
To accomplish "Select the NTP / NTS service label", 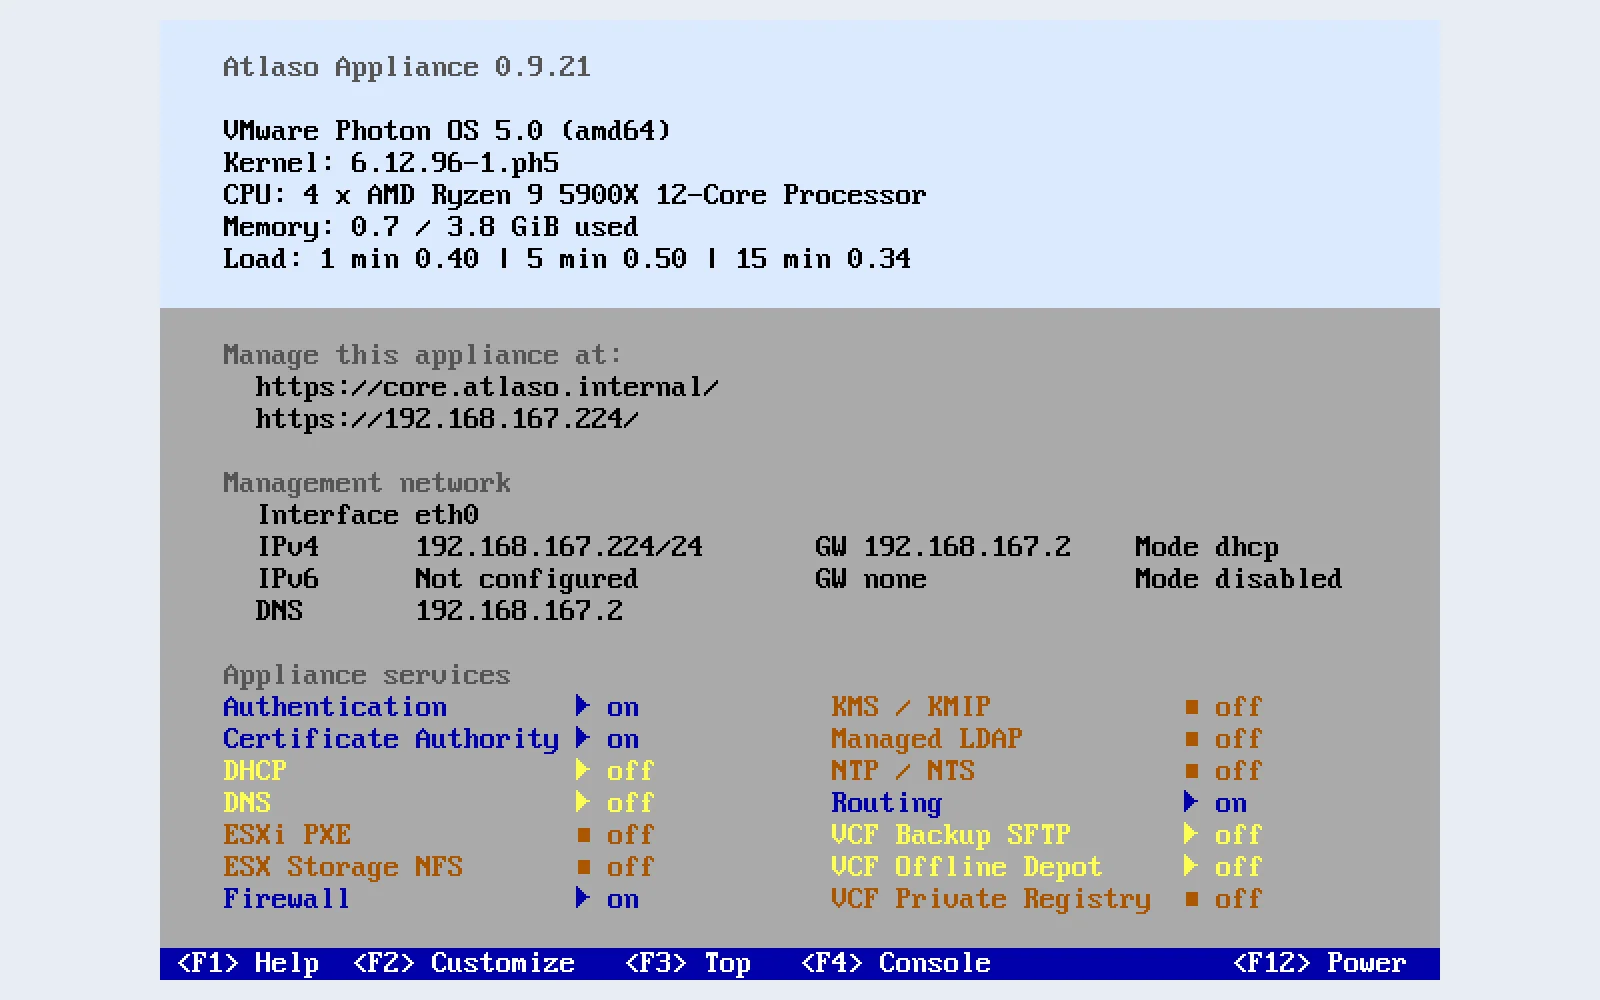I will pyautogui.click(x=903, y=770).
